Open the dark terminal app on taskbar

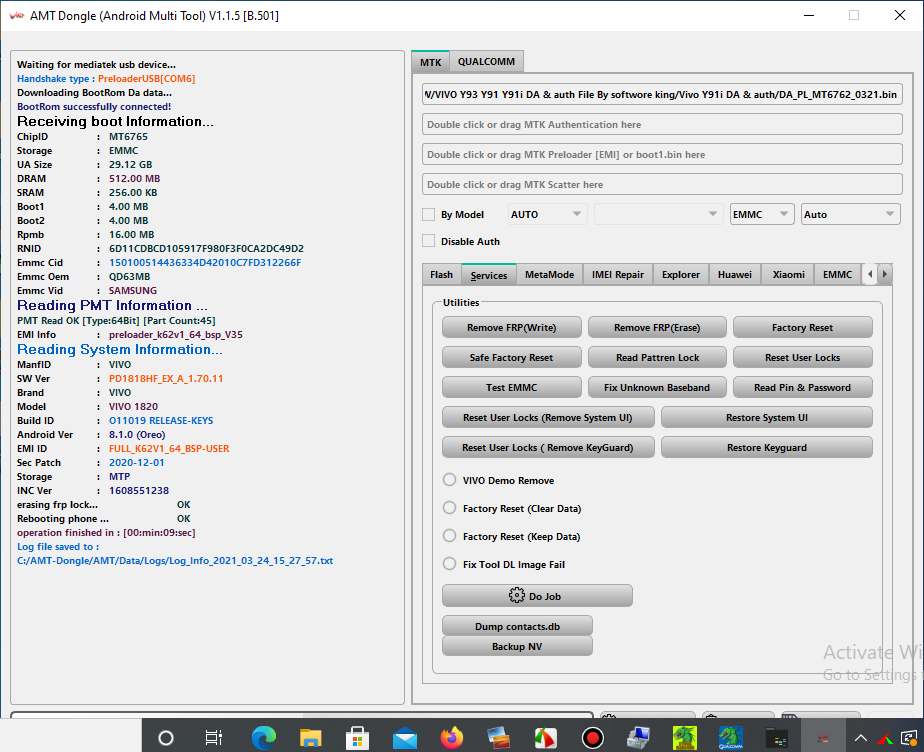coord(777,738)
